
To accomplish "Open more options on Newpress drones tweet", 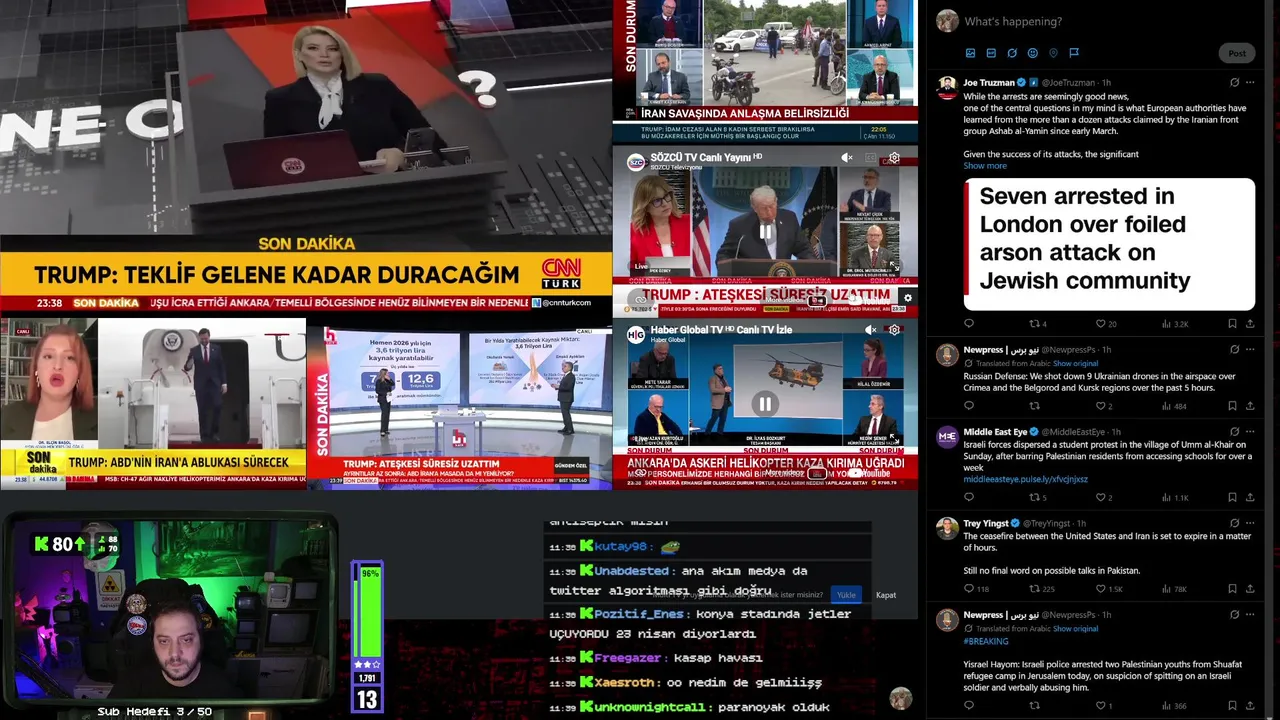I will [1250, 350].
